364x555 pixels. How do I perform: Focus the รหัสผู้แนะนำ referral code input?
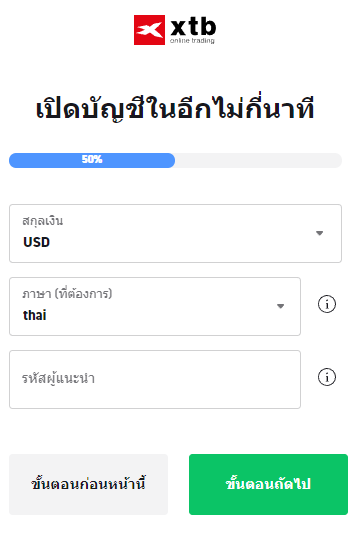pos(155,379)
